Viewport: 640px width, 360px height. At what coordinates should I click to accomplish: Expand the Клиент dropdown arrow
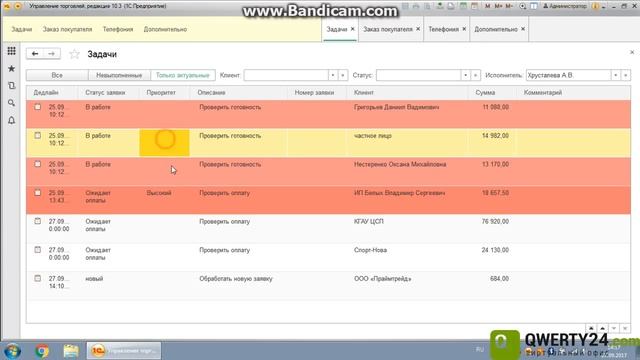(x=333, y=75)
